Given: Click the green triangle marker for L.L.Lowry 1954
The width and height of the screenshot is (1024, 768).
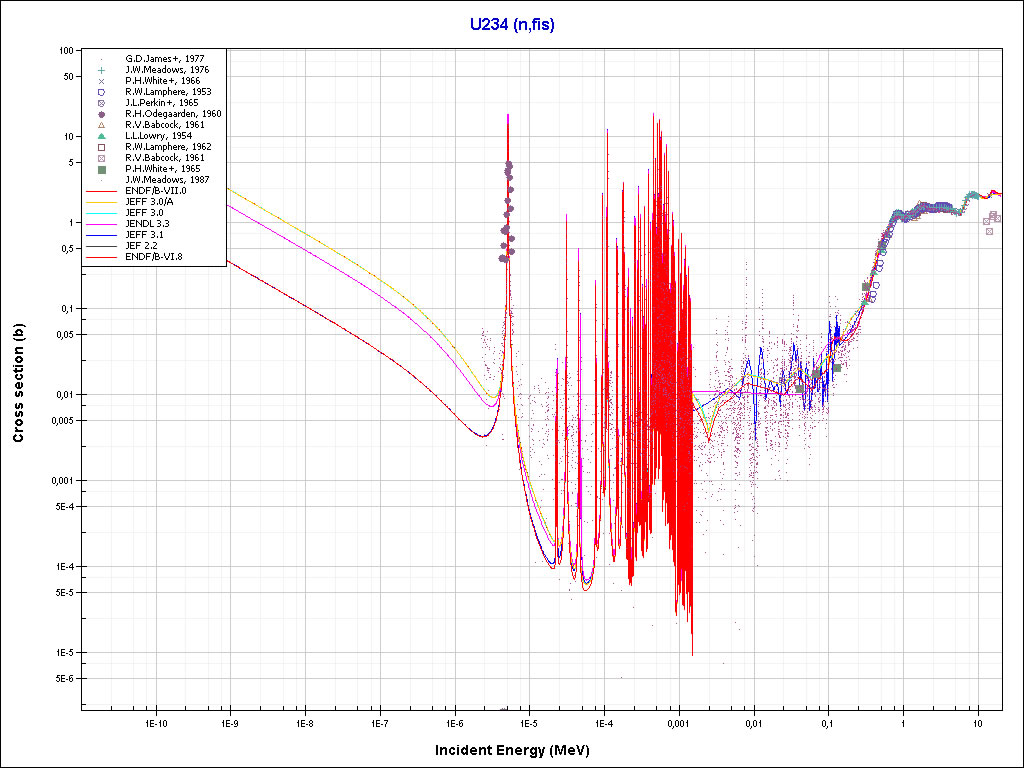Looking at the screenshot, I should pos(101,136).
